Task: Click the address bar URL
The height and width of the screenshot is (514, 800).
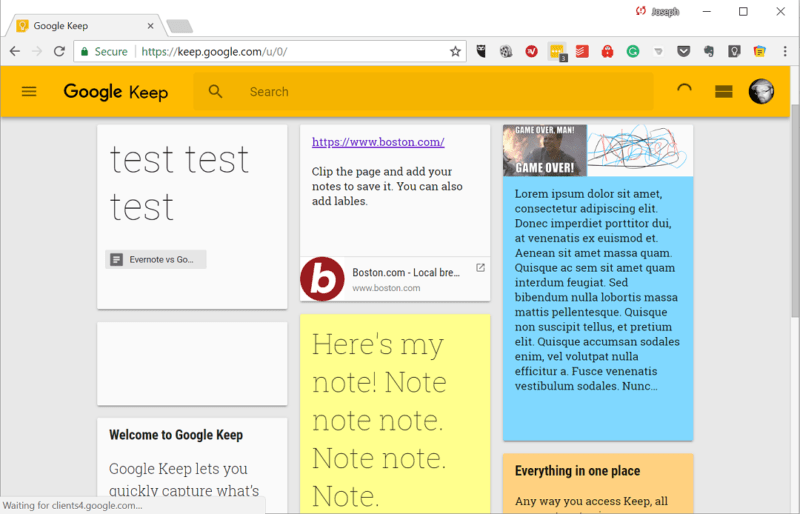Action: pyautogui.click(x=214, y=52)
